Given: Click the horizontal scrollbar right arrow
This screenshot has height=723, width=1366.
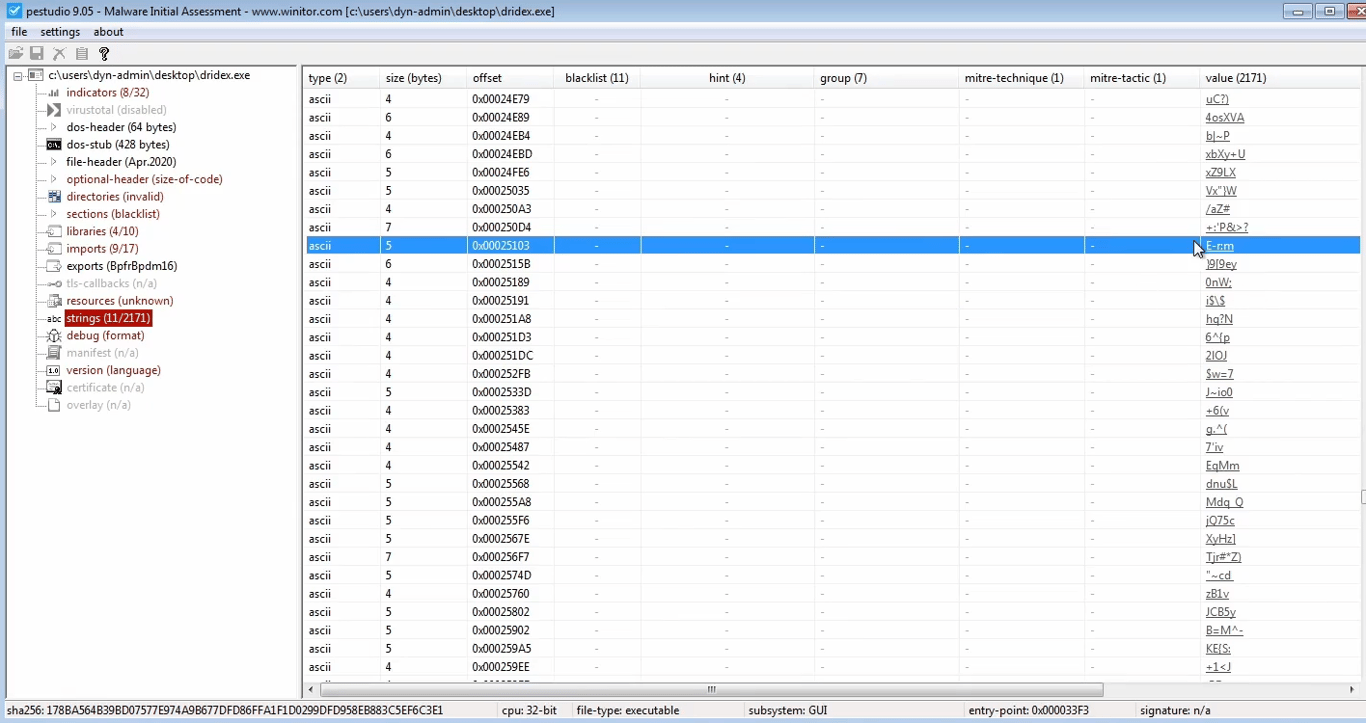Looking at the screenshot, I should point(1353,690).
